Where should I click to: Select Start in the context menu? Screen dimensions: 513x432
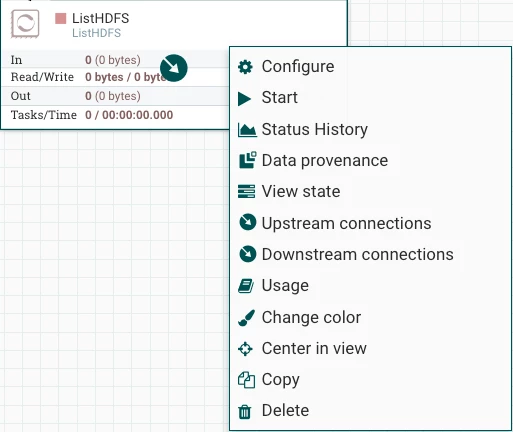(371, 98)
